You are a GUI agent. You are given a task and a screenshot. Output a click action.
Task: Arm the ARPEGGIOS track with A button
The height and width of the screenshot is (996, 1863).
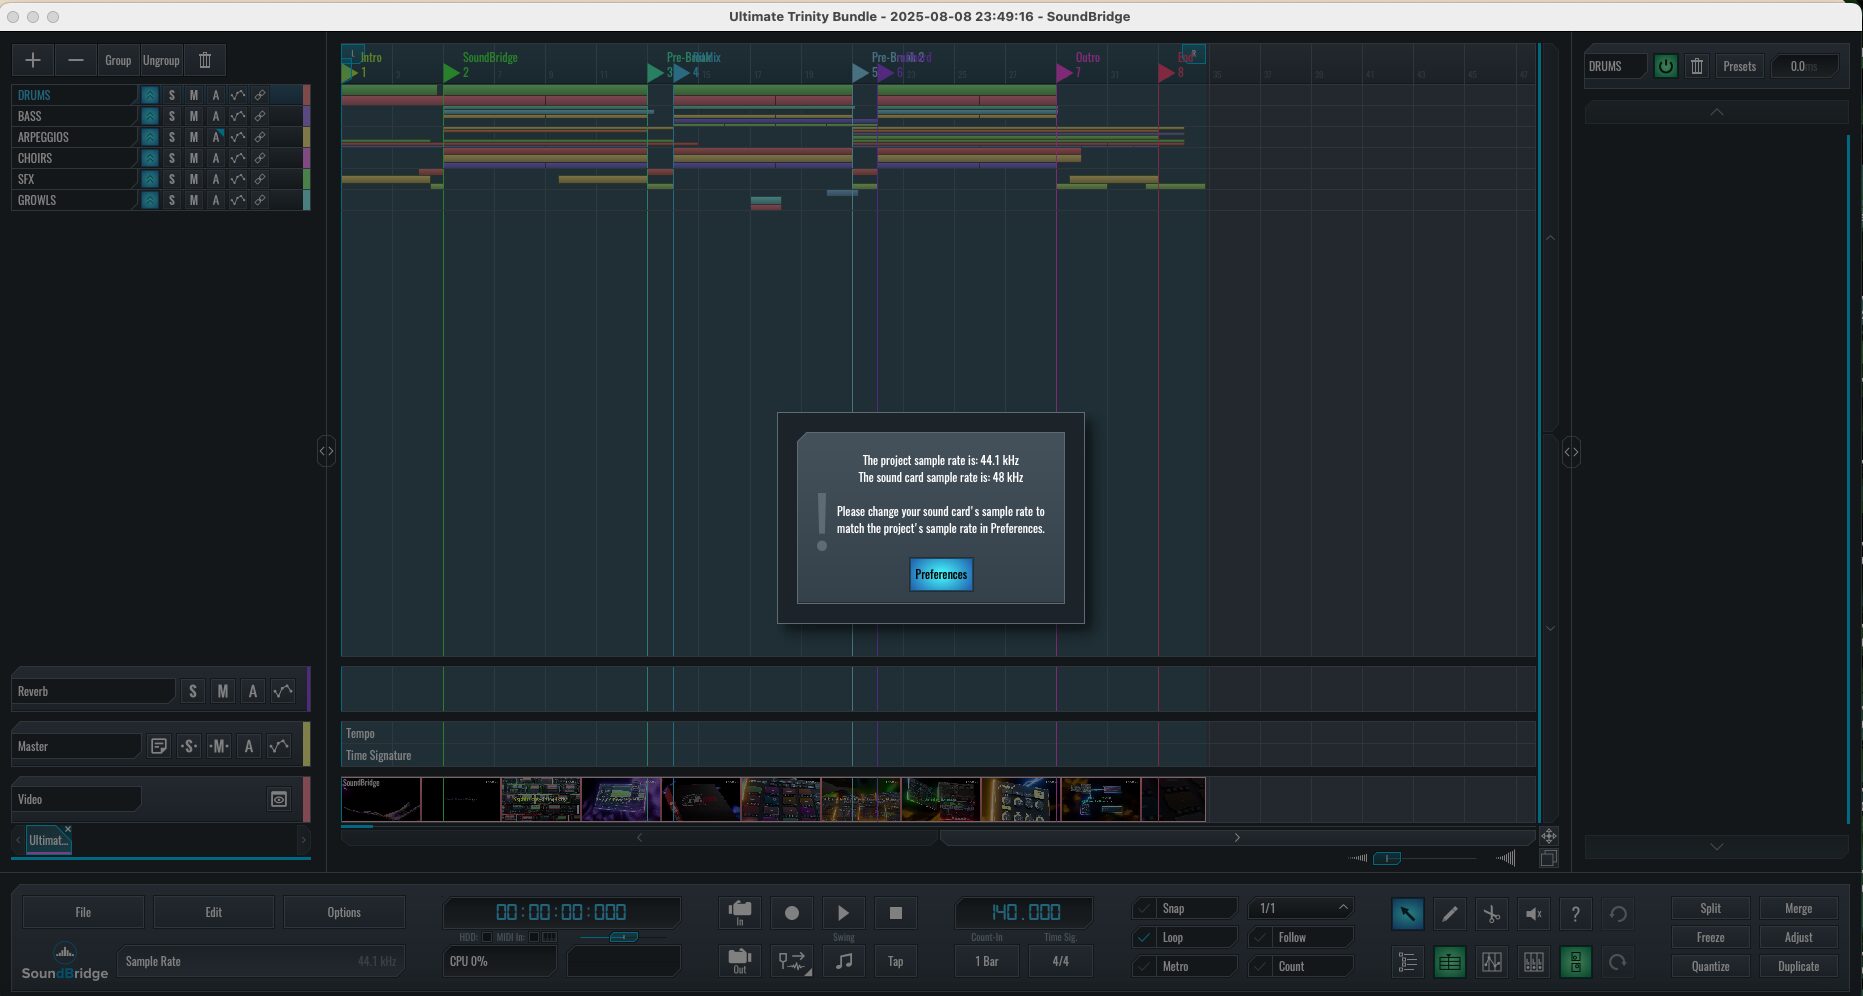pyautogui.click(x=215, y=137)
